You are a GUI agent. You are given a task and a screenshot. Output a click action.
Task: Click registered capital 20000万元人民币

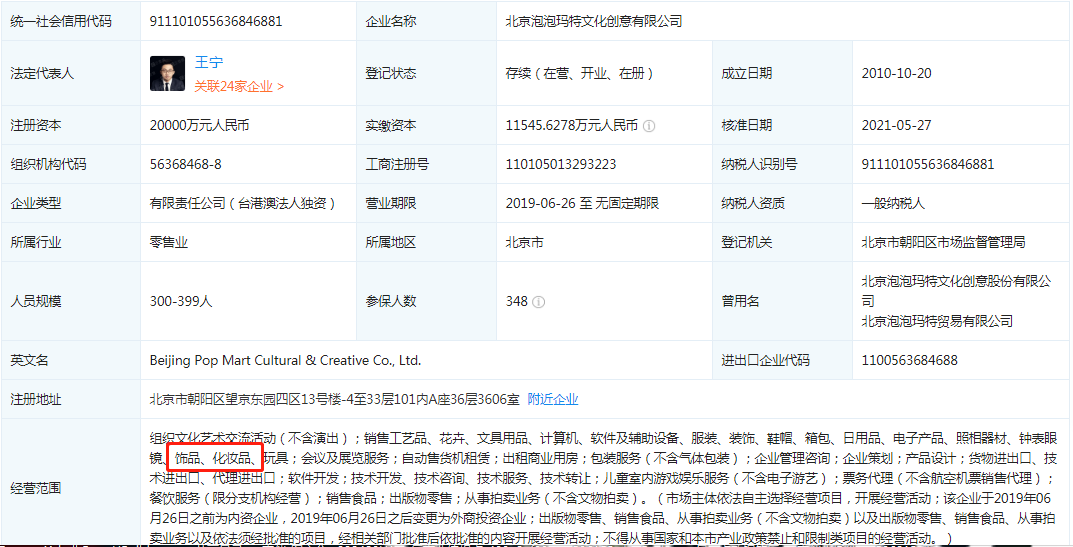[200, 125]
